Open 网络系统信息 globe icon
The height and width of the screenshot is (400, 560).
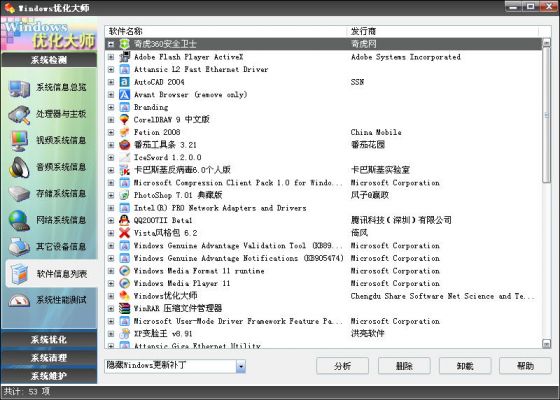(19, 220)
